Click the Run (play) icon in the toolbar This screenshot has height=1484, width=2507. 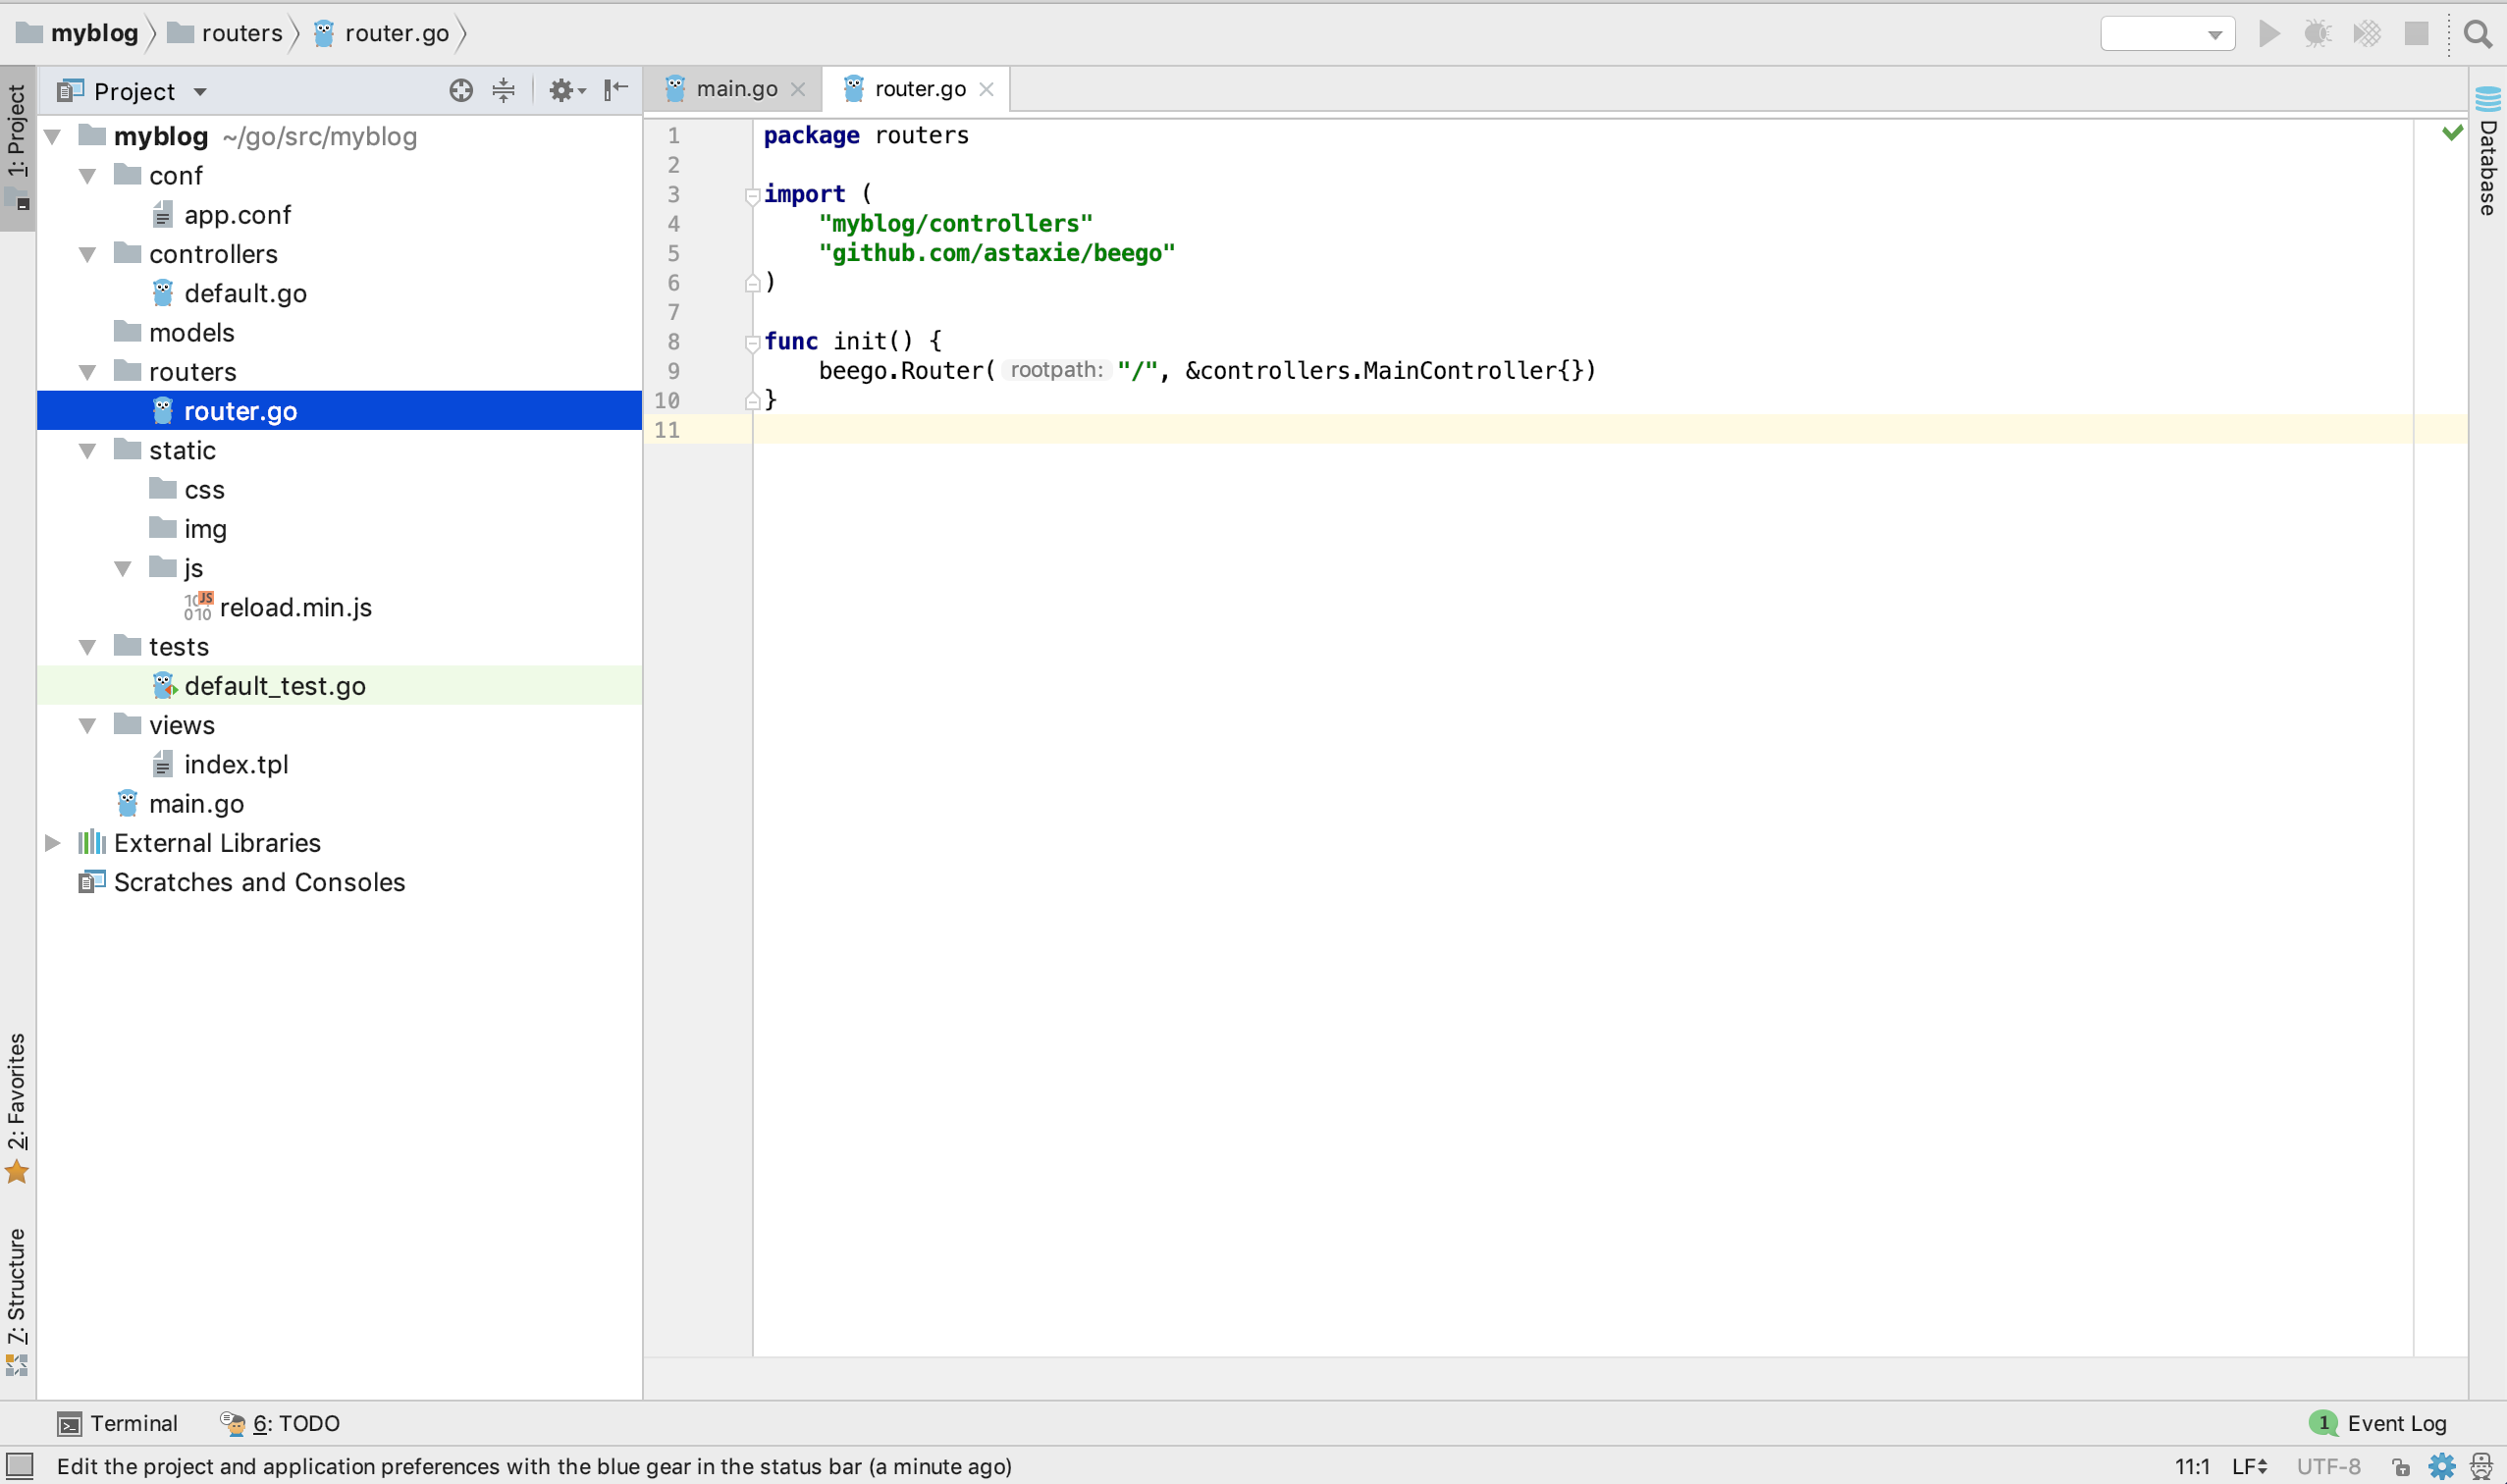pyautogui.click(x=2268, y=34)
